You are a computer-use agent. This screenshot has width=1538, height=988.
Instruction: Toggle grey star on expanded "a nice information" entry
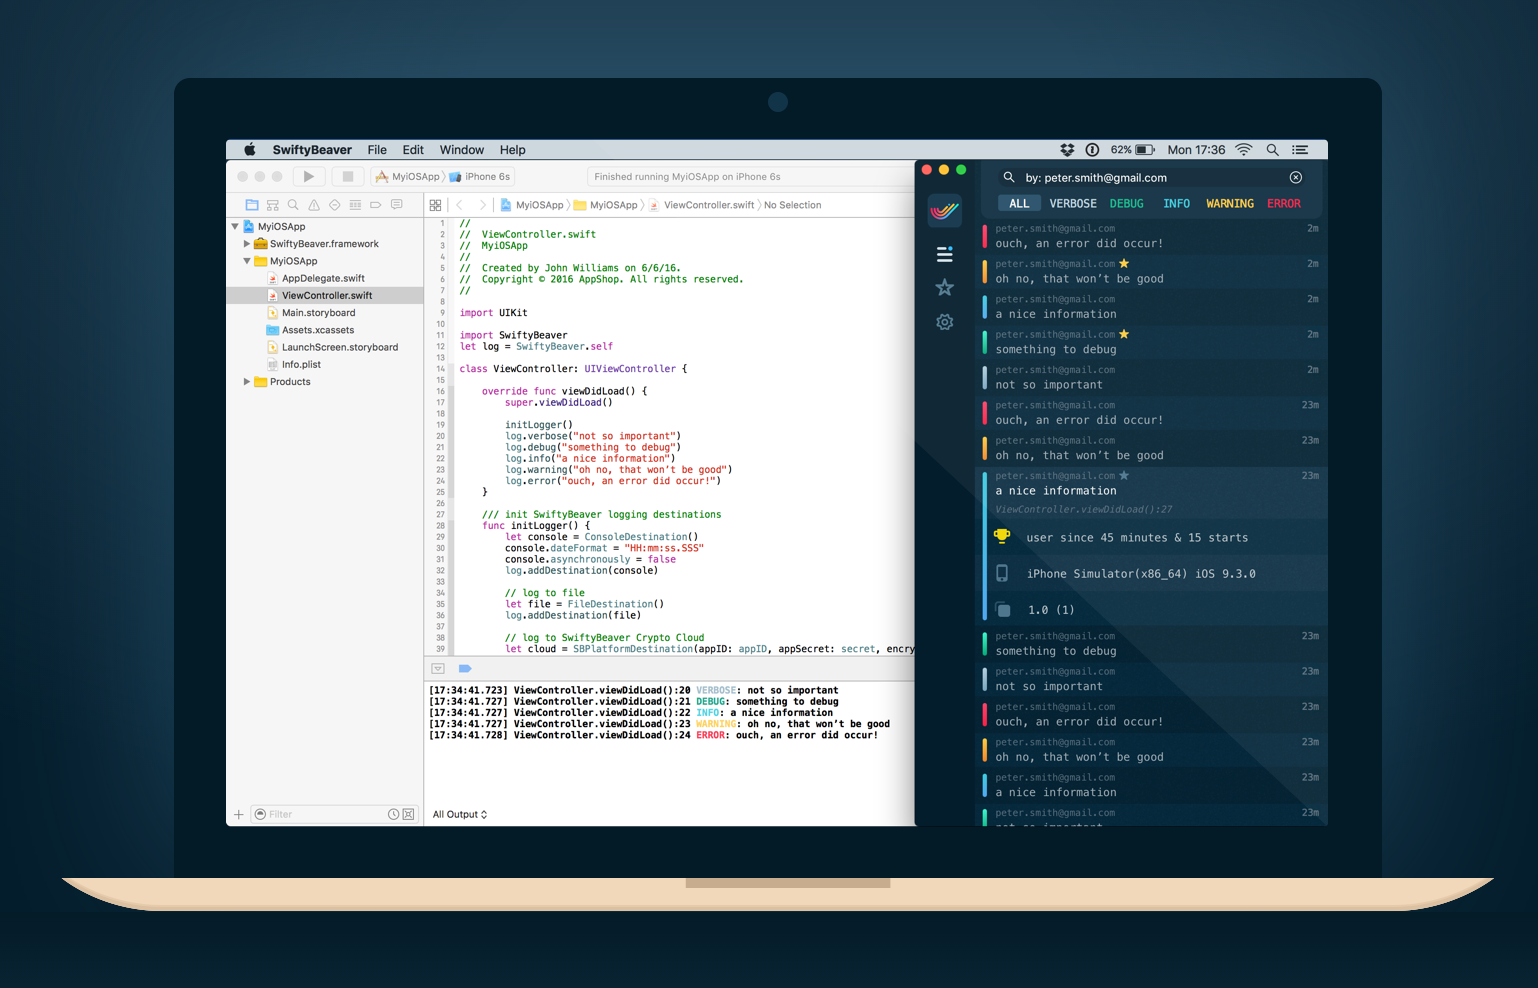pyautogui.click(x=1124, y=476)
